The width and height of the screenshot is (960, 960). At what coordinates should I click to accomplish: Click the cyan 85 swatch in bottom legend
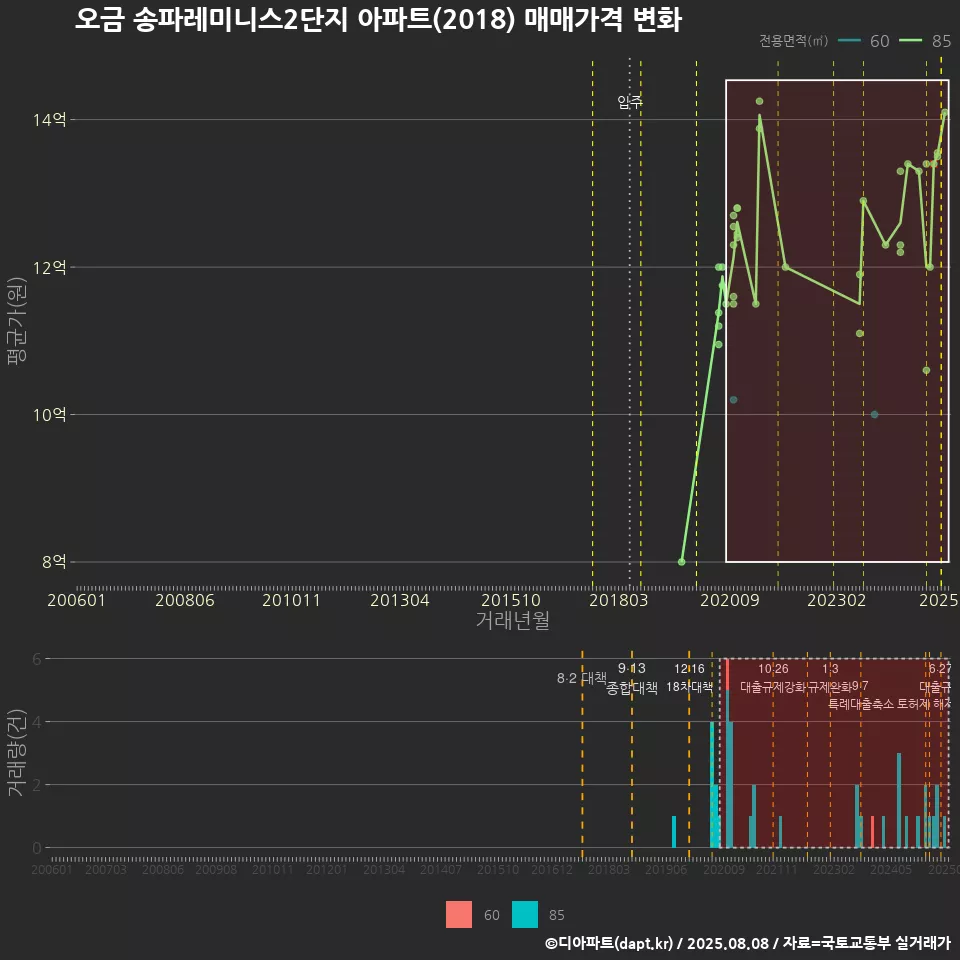(x=525, y=914)
